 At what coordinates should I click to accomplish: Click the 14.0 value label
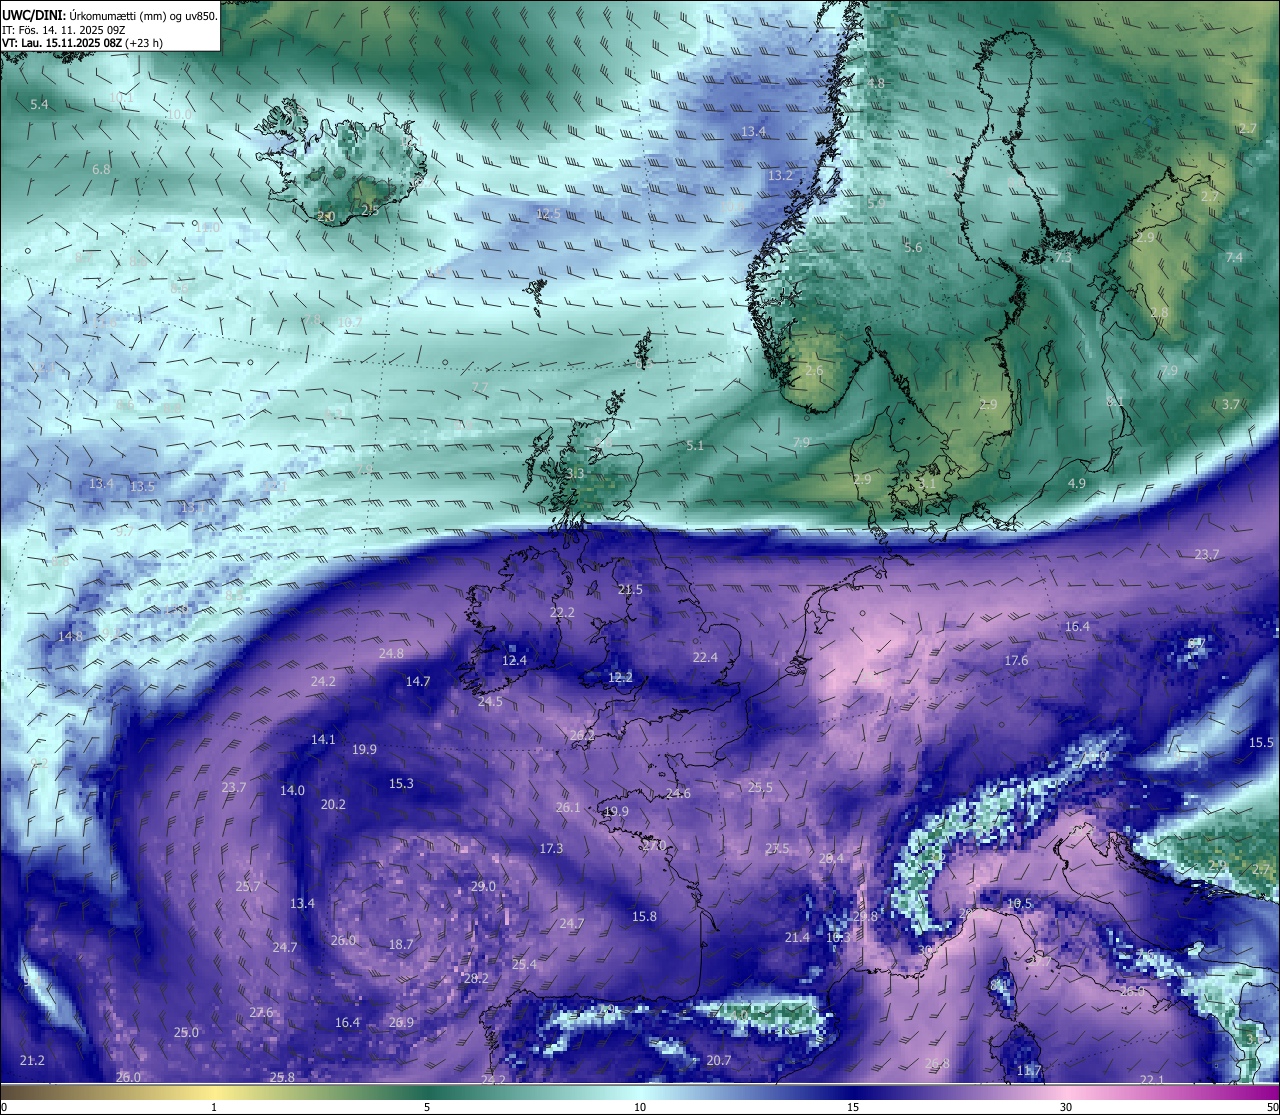(x=292, y=791)
